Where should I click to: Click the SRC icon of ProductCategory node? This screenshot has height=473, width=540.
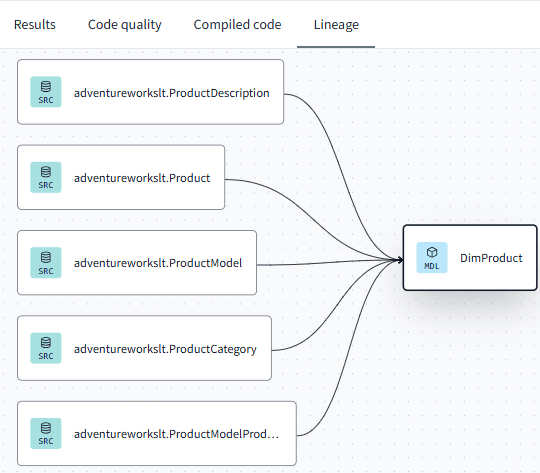46,348
